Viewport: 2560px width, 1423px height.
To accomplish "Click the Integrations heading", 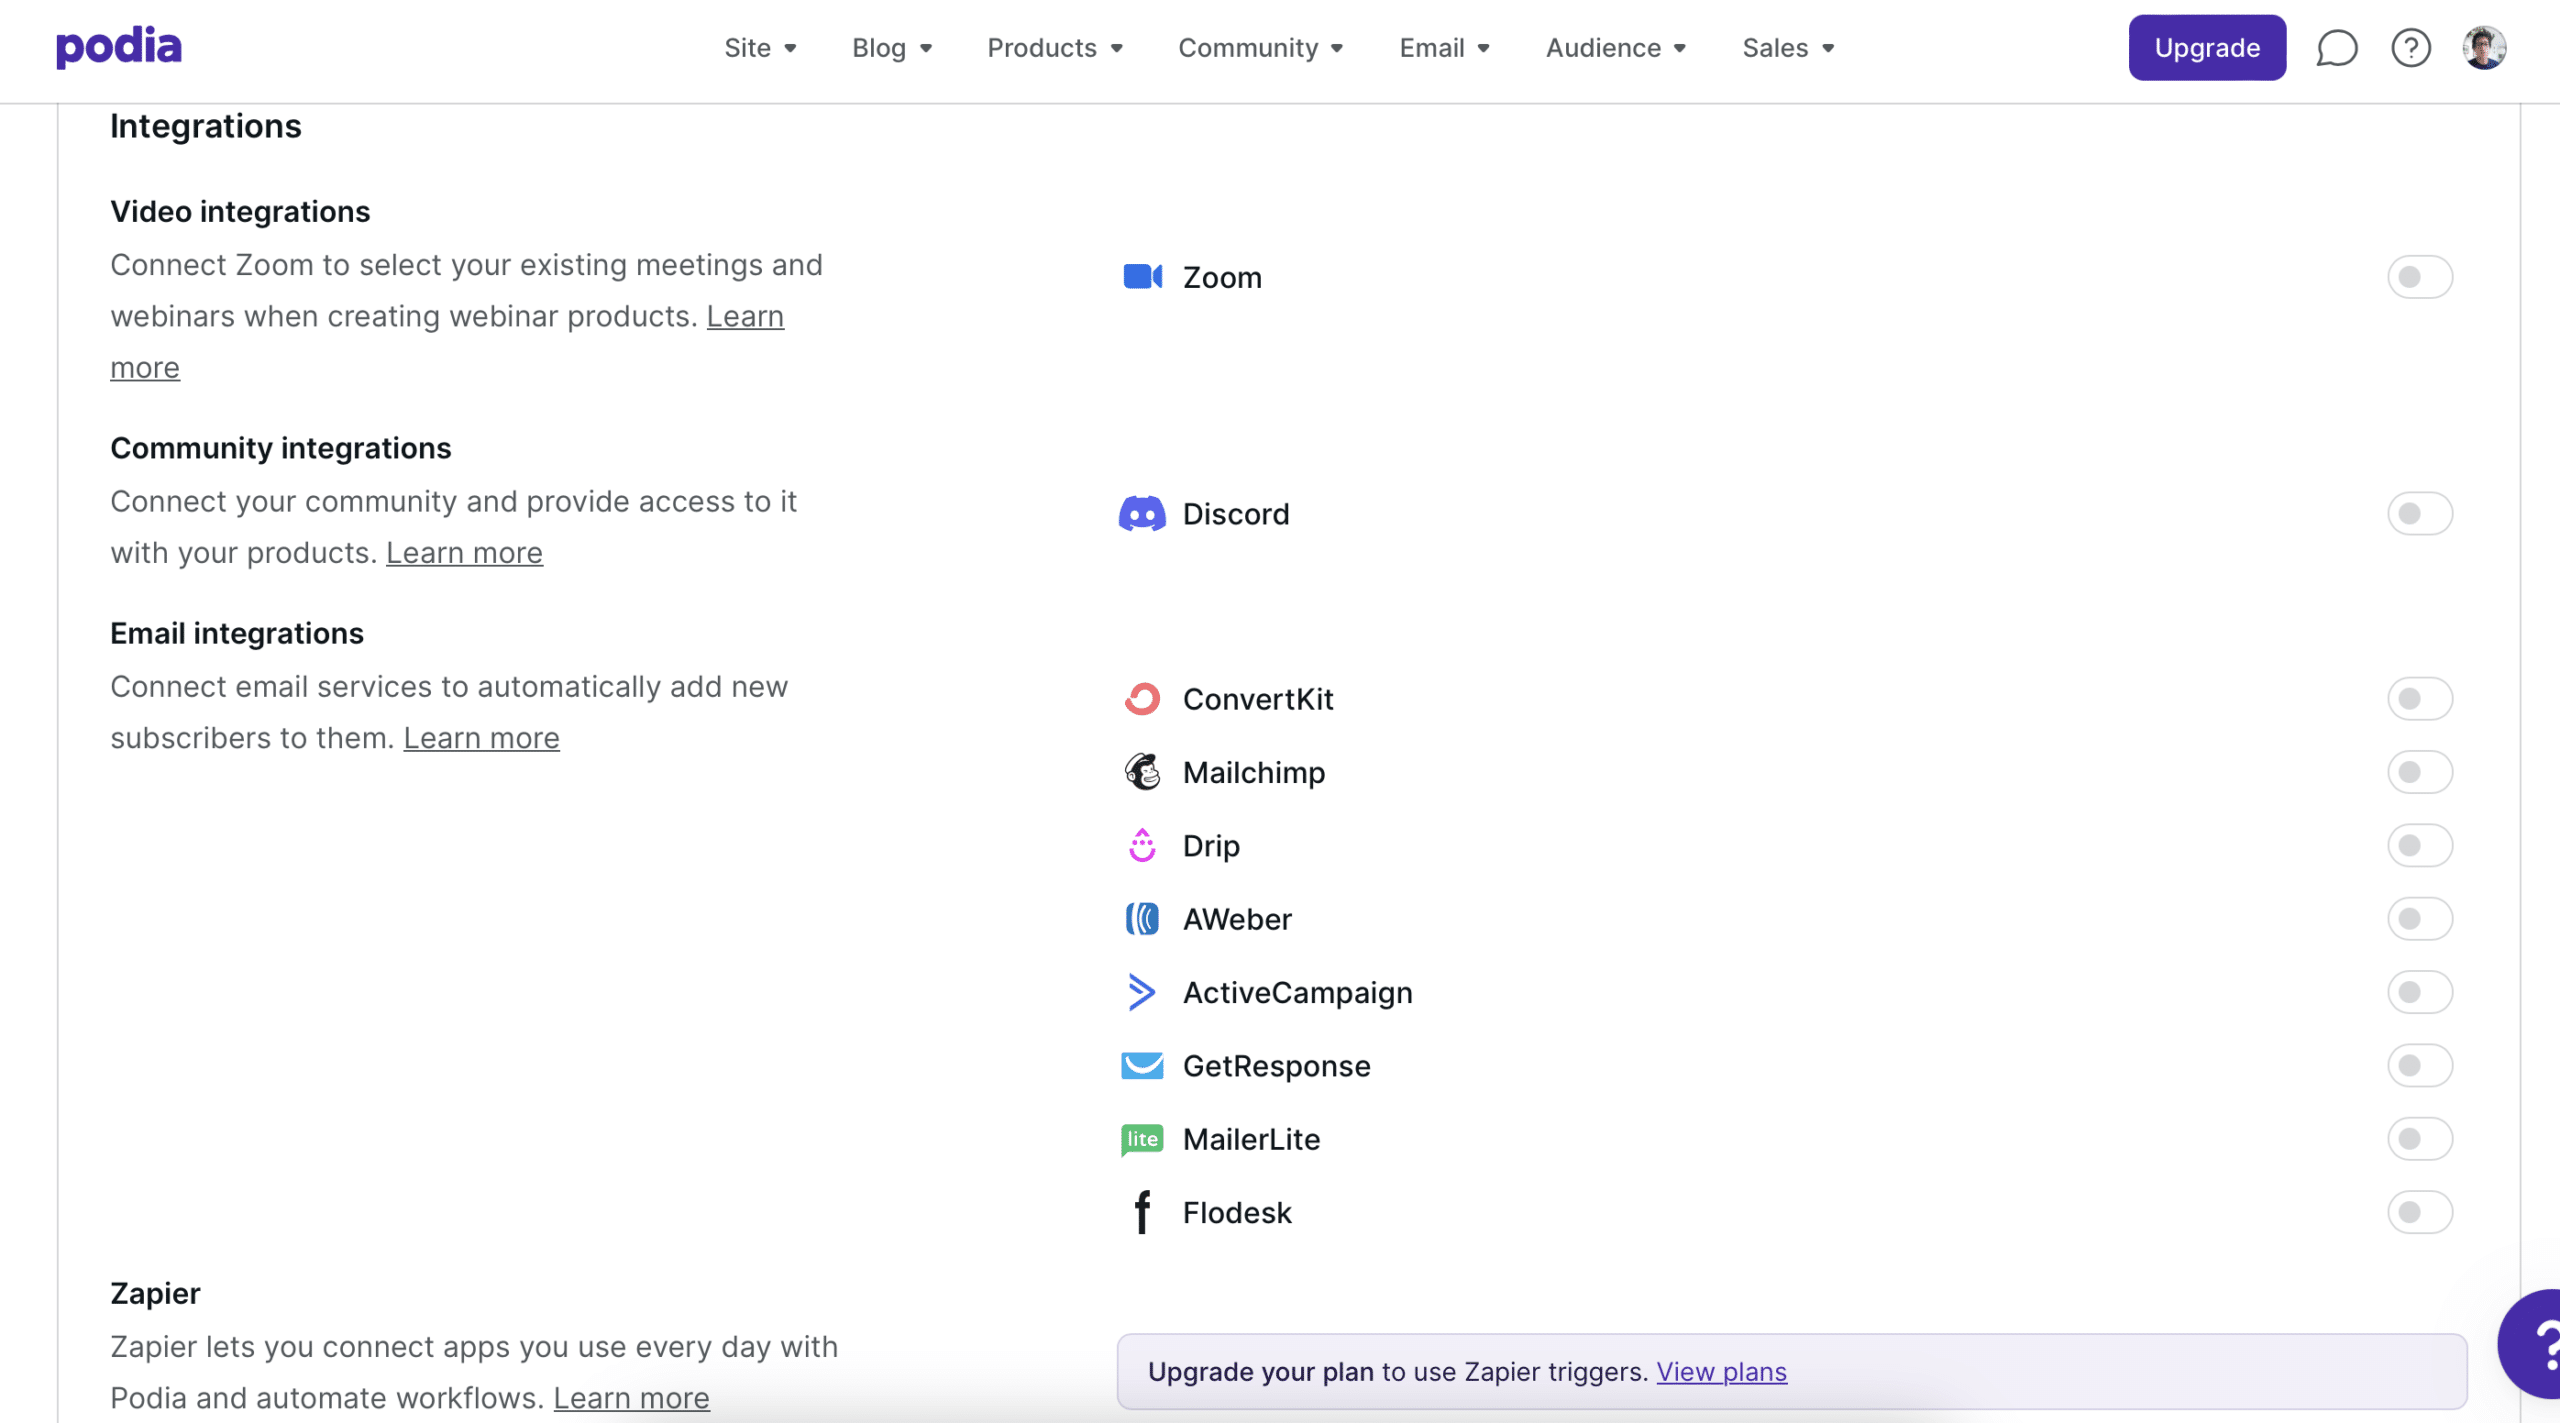I will tap(205, 127).
